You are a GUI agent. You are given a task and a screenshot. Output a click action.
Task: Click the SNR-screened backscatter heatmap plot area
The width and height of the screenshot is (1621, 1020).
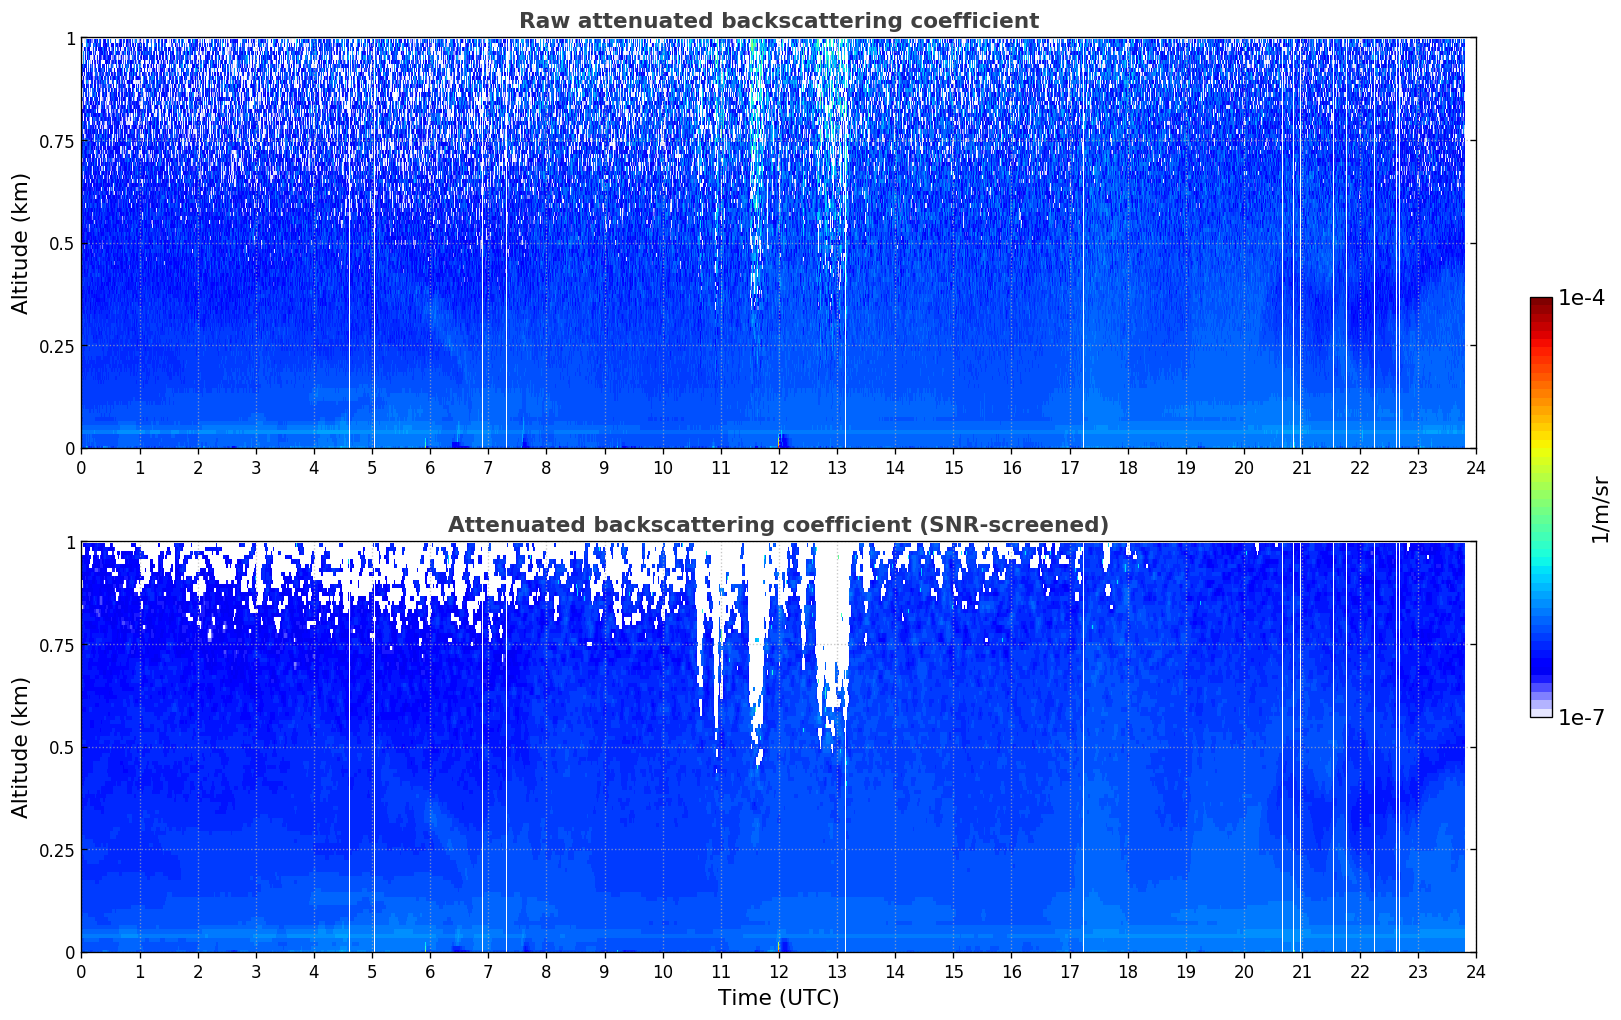778,747
